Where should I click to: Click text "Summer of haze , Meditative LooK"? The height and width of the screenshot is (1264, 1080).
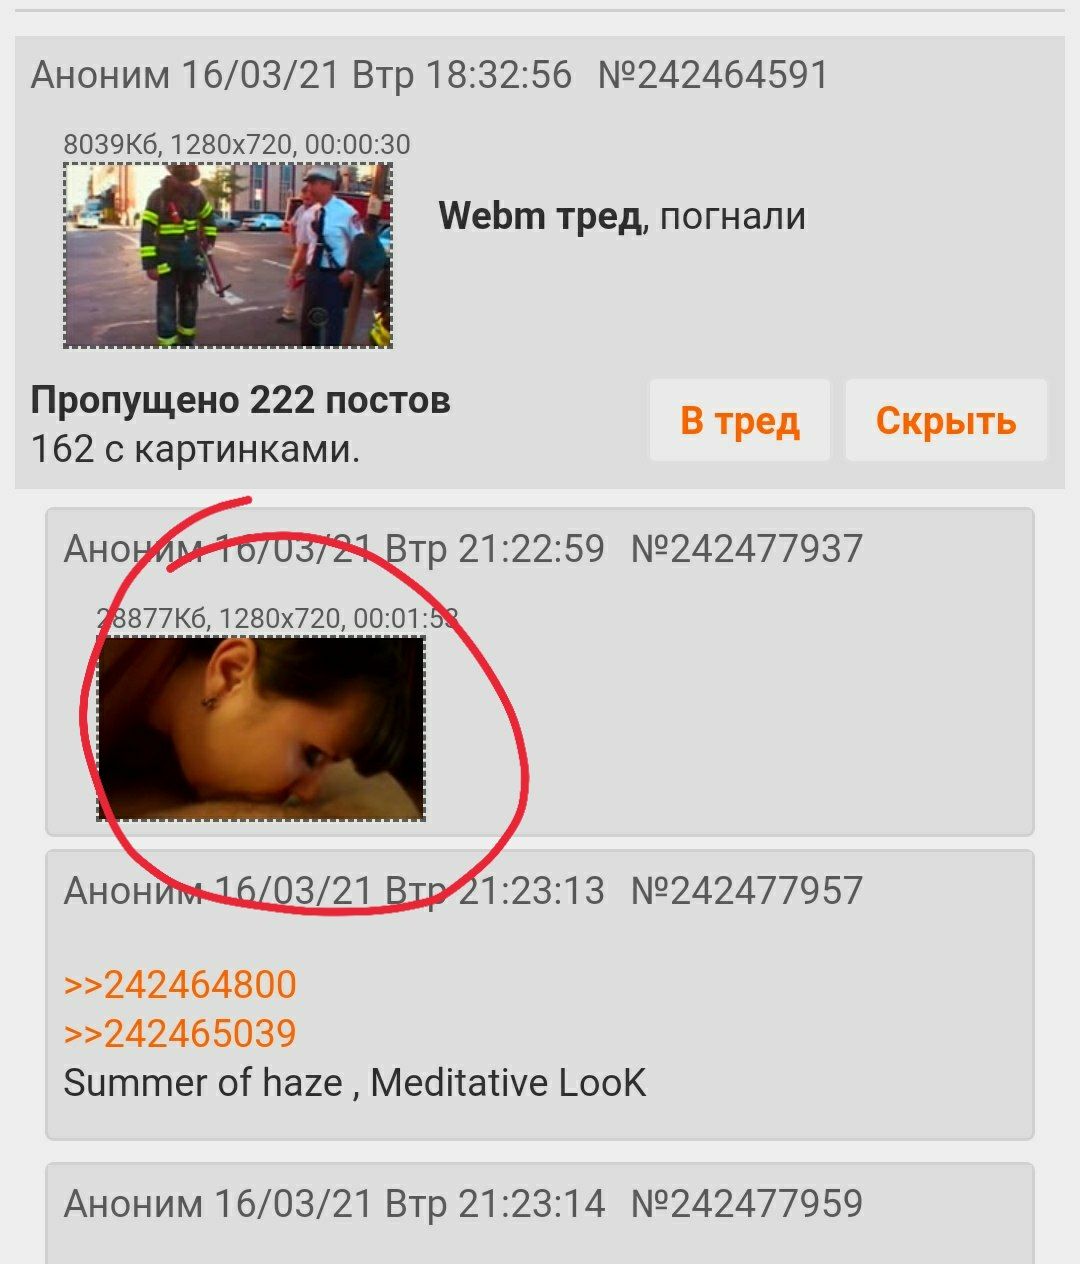tap(355, 1083)
